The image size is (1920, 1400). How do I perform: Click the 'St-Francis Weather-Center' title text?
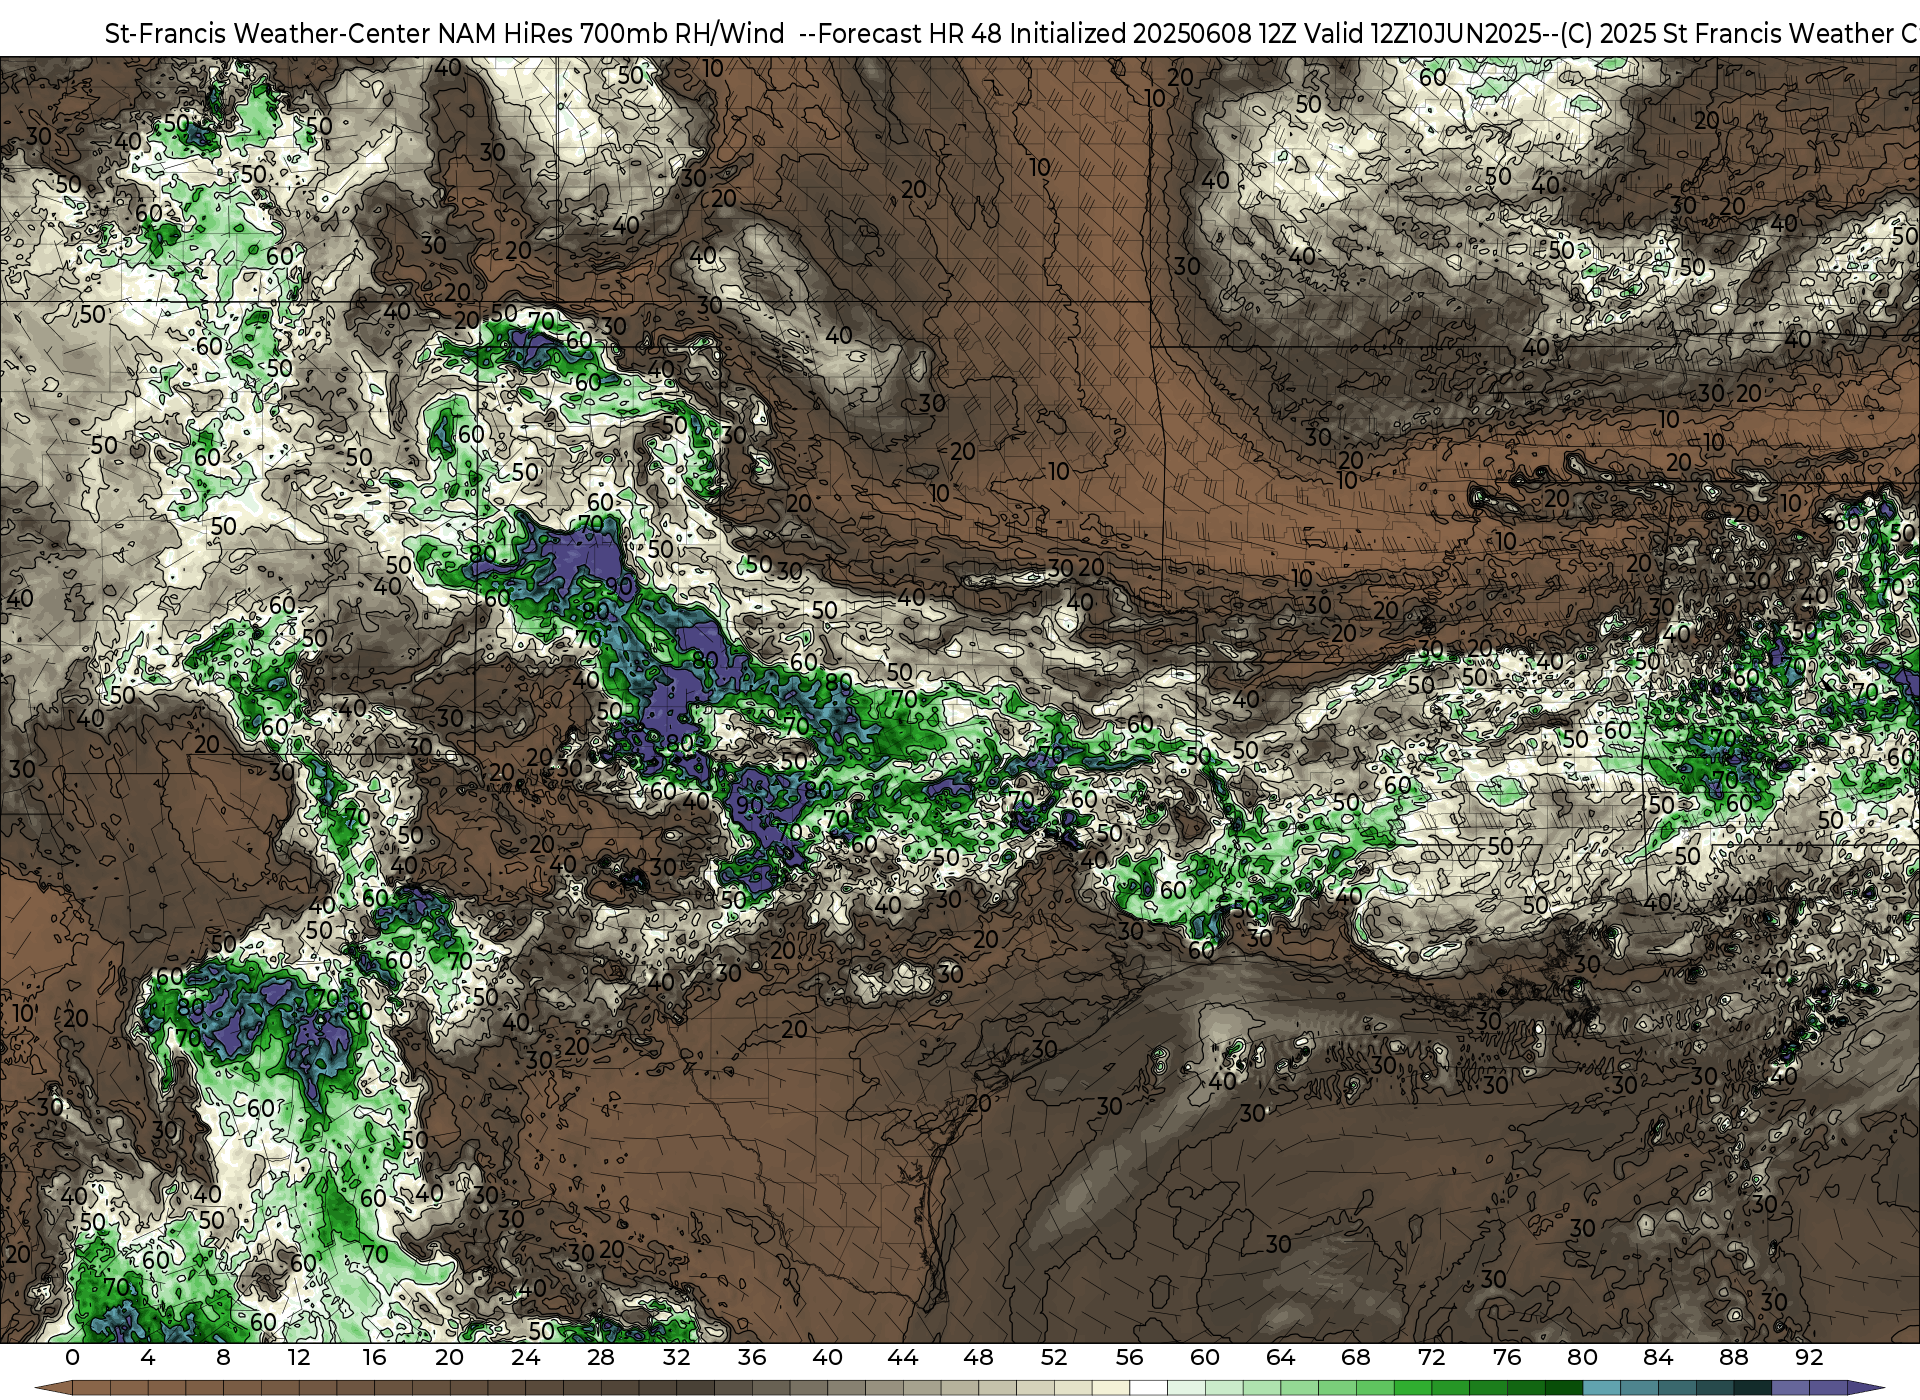pos(268,33)
